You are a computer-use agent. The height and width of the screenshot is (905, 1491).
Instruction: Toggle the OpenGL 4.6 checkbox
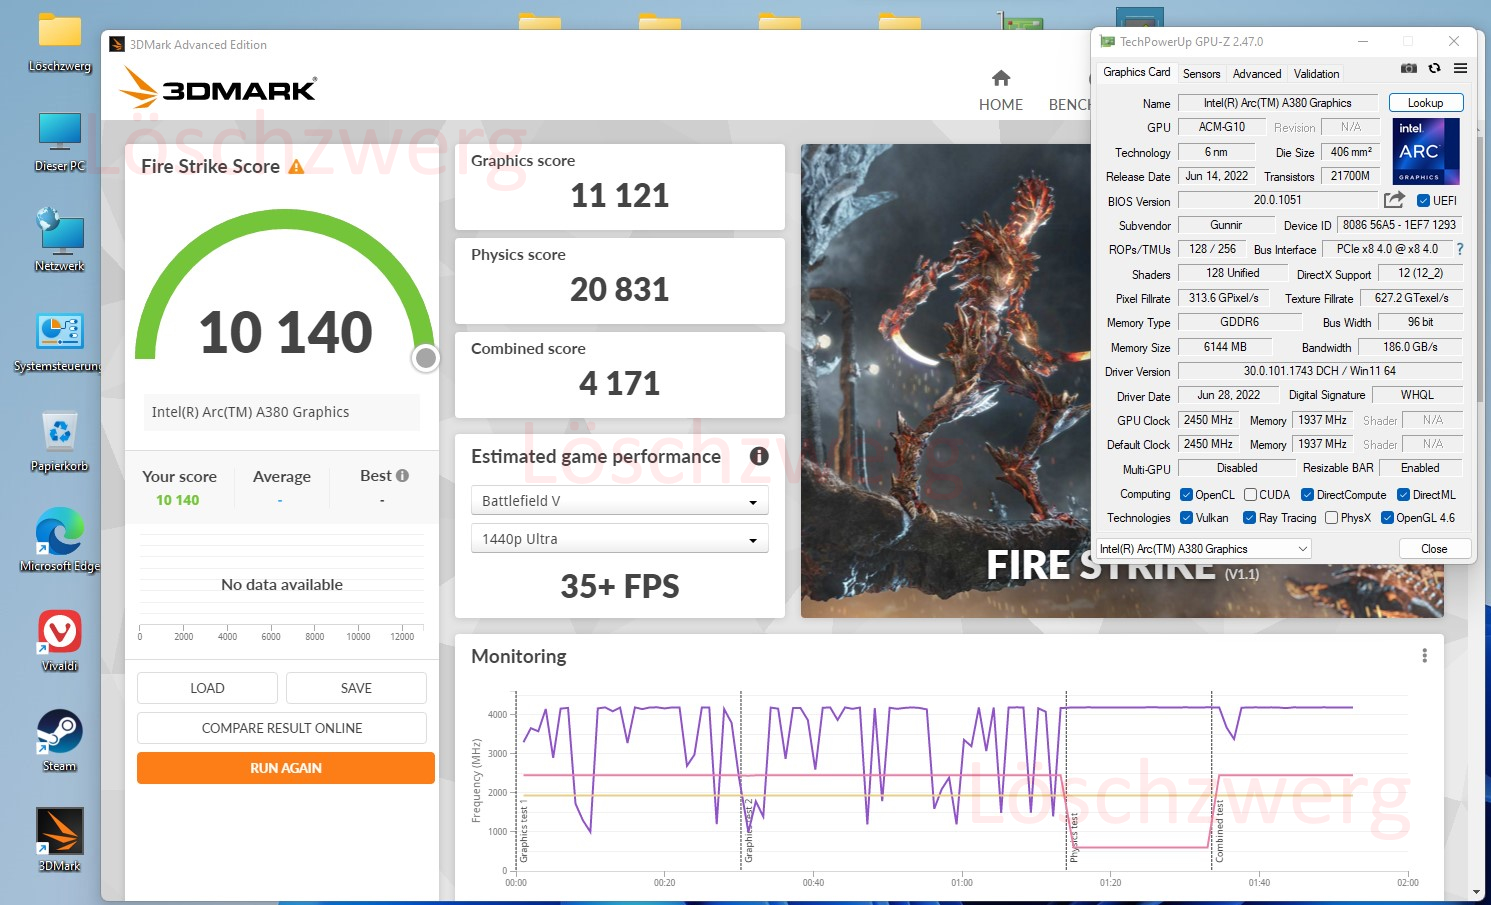pos(1387,518)
